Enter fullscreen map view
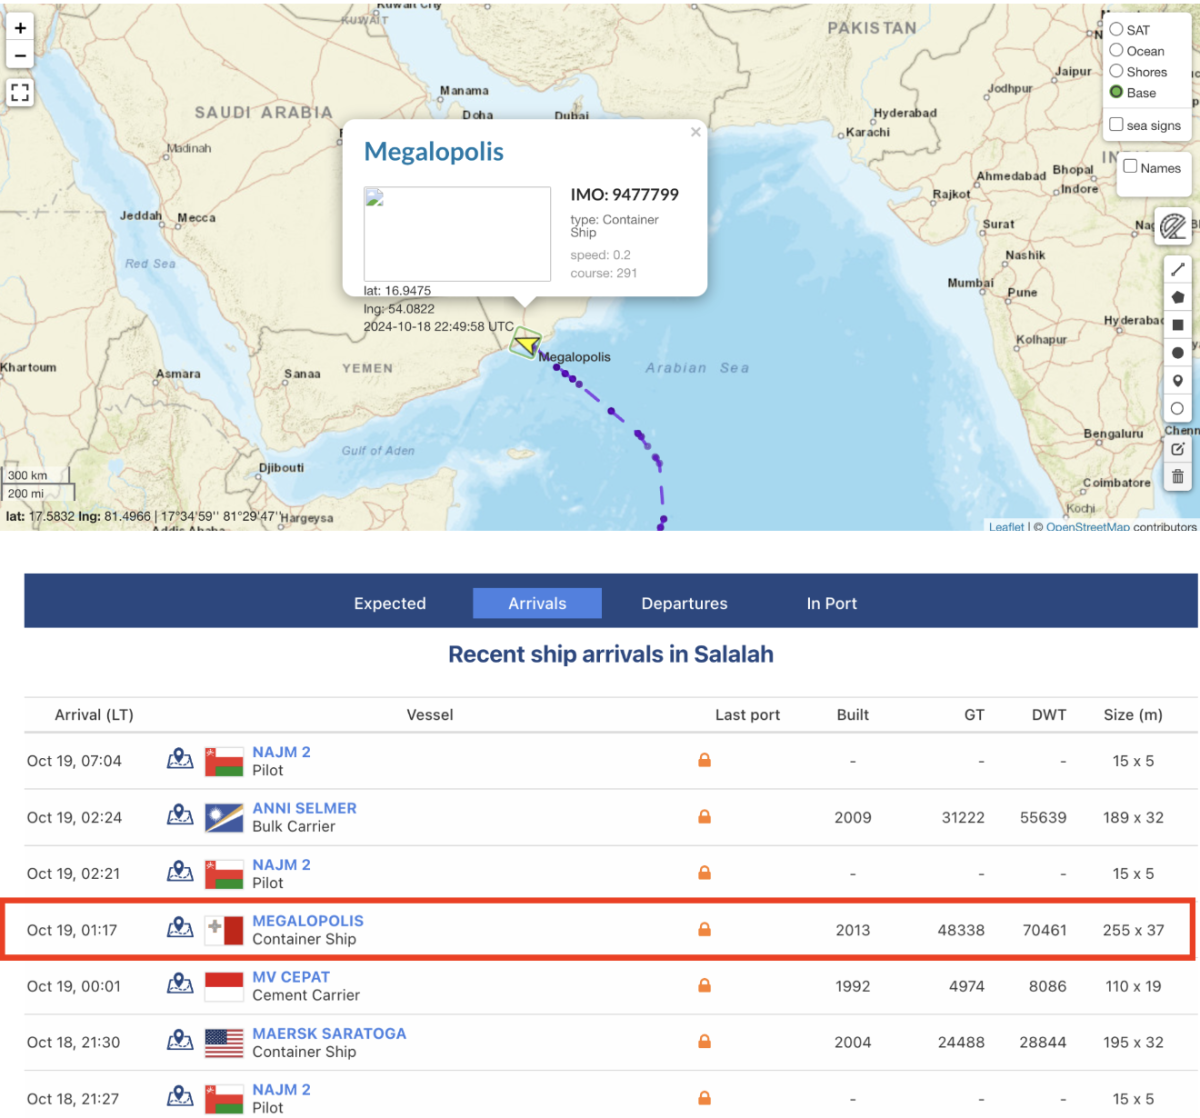1200x1118 pixels. (20, 93)
